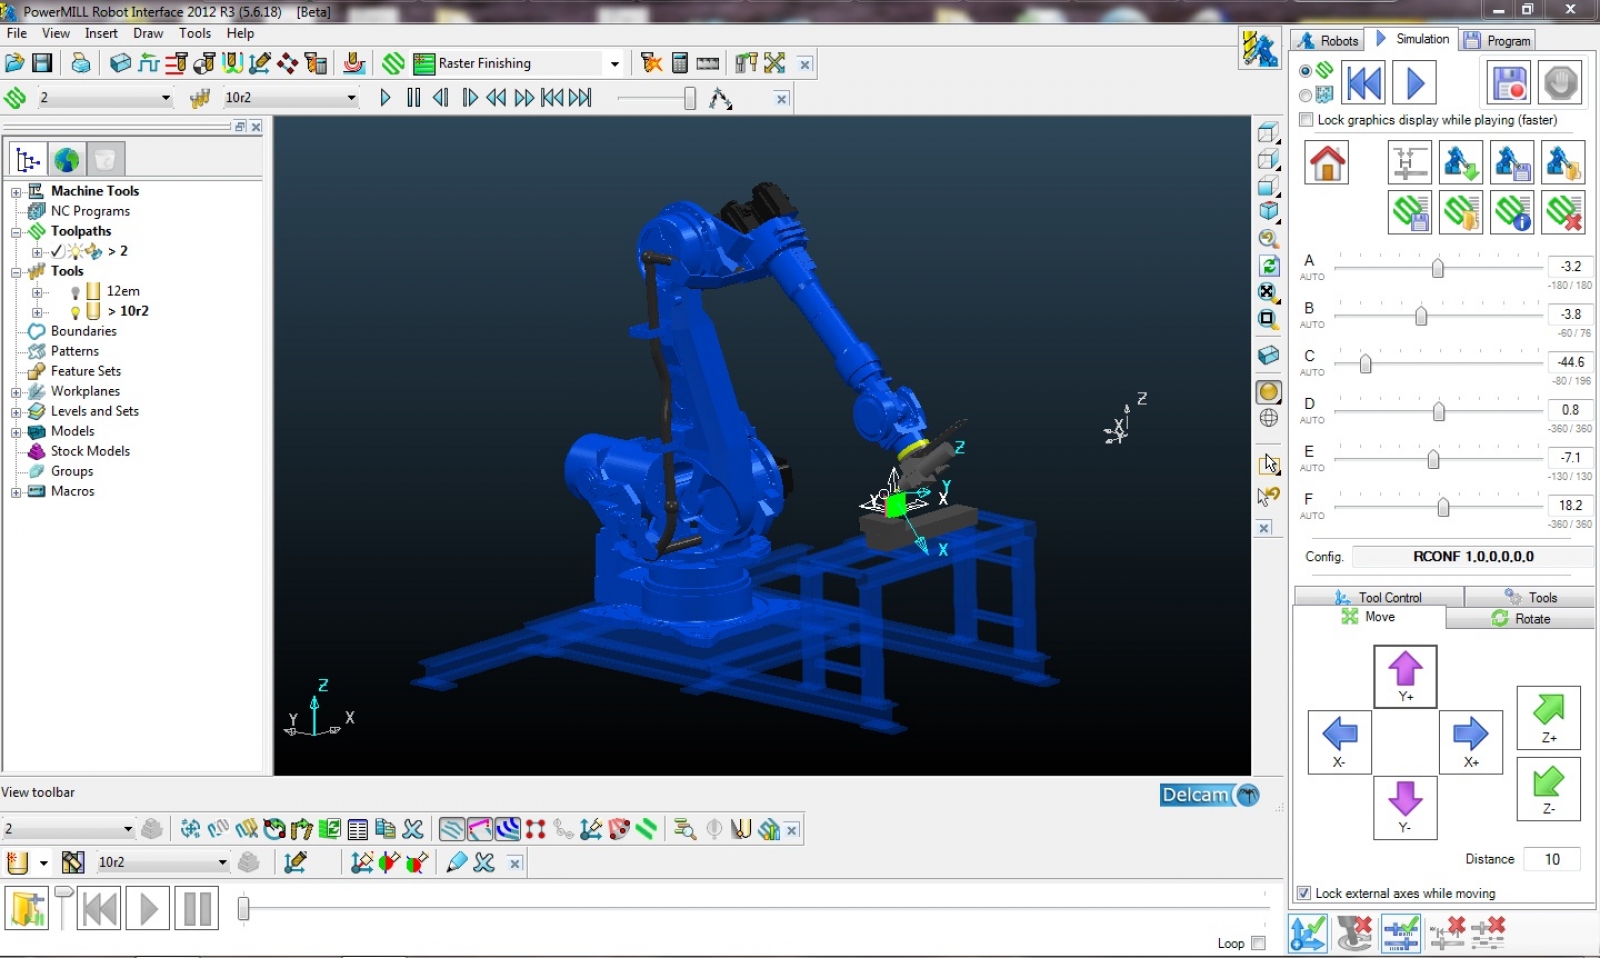Screen dimensions: 1600x958
Task: Open the Insert menu
Action: (101, 33)
